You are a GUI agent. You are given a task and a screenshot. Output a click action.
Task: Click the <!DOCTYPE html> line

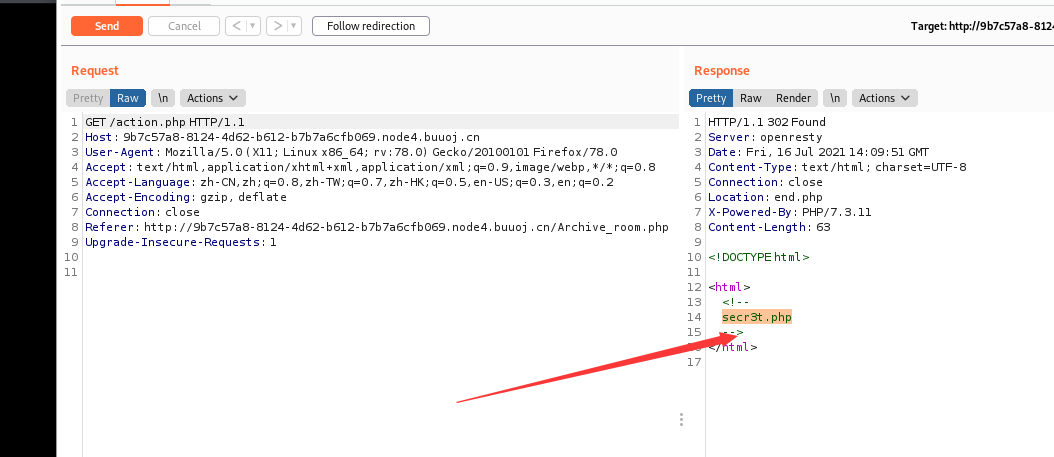759,257
